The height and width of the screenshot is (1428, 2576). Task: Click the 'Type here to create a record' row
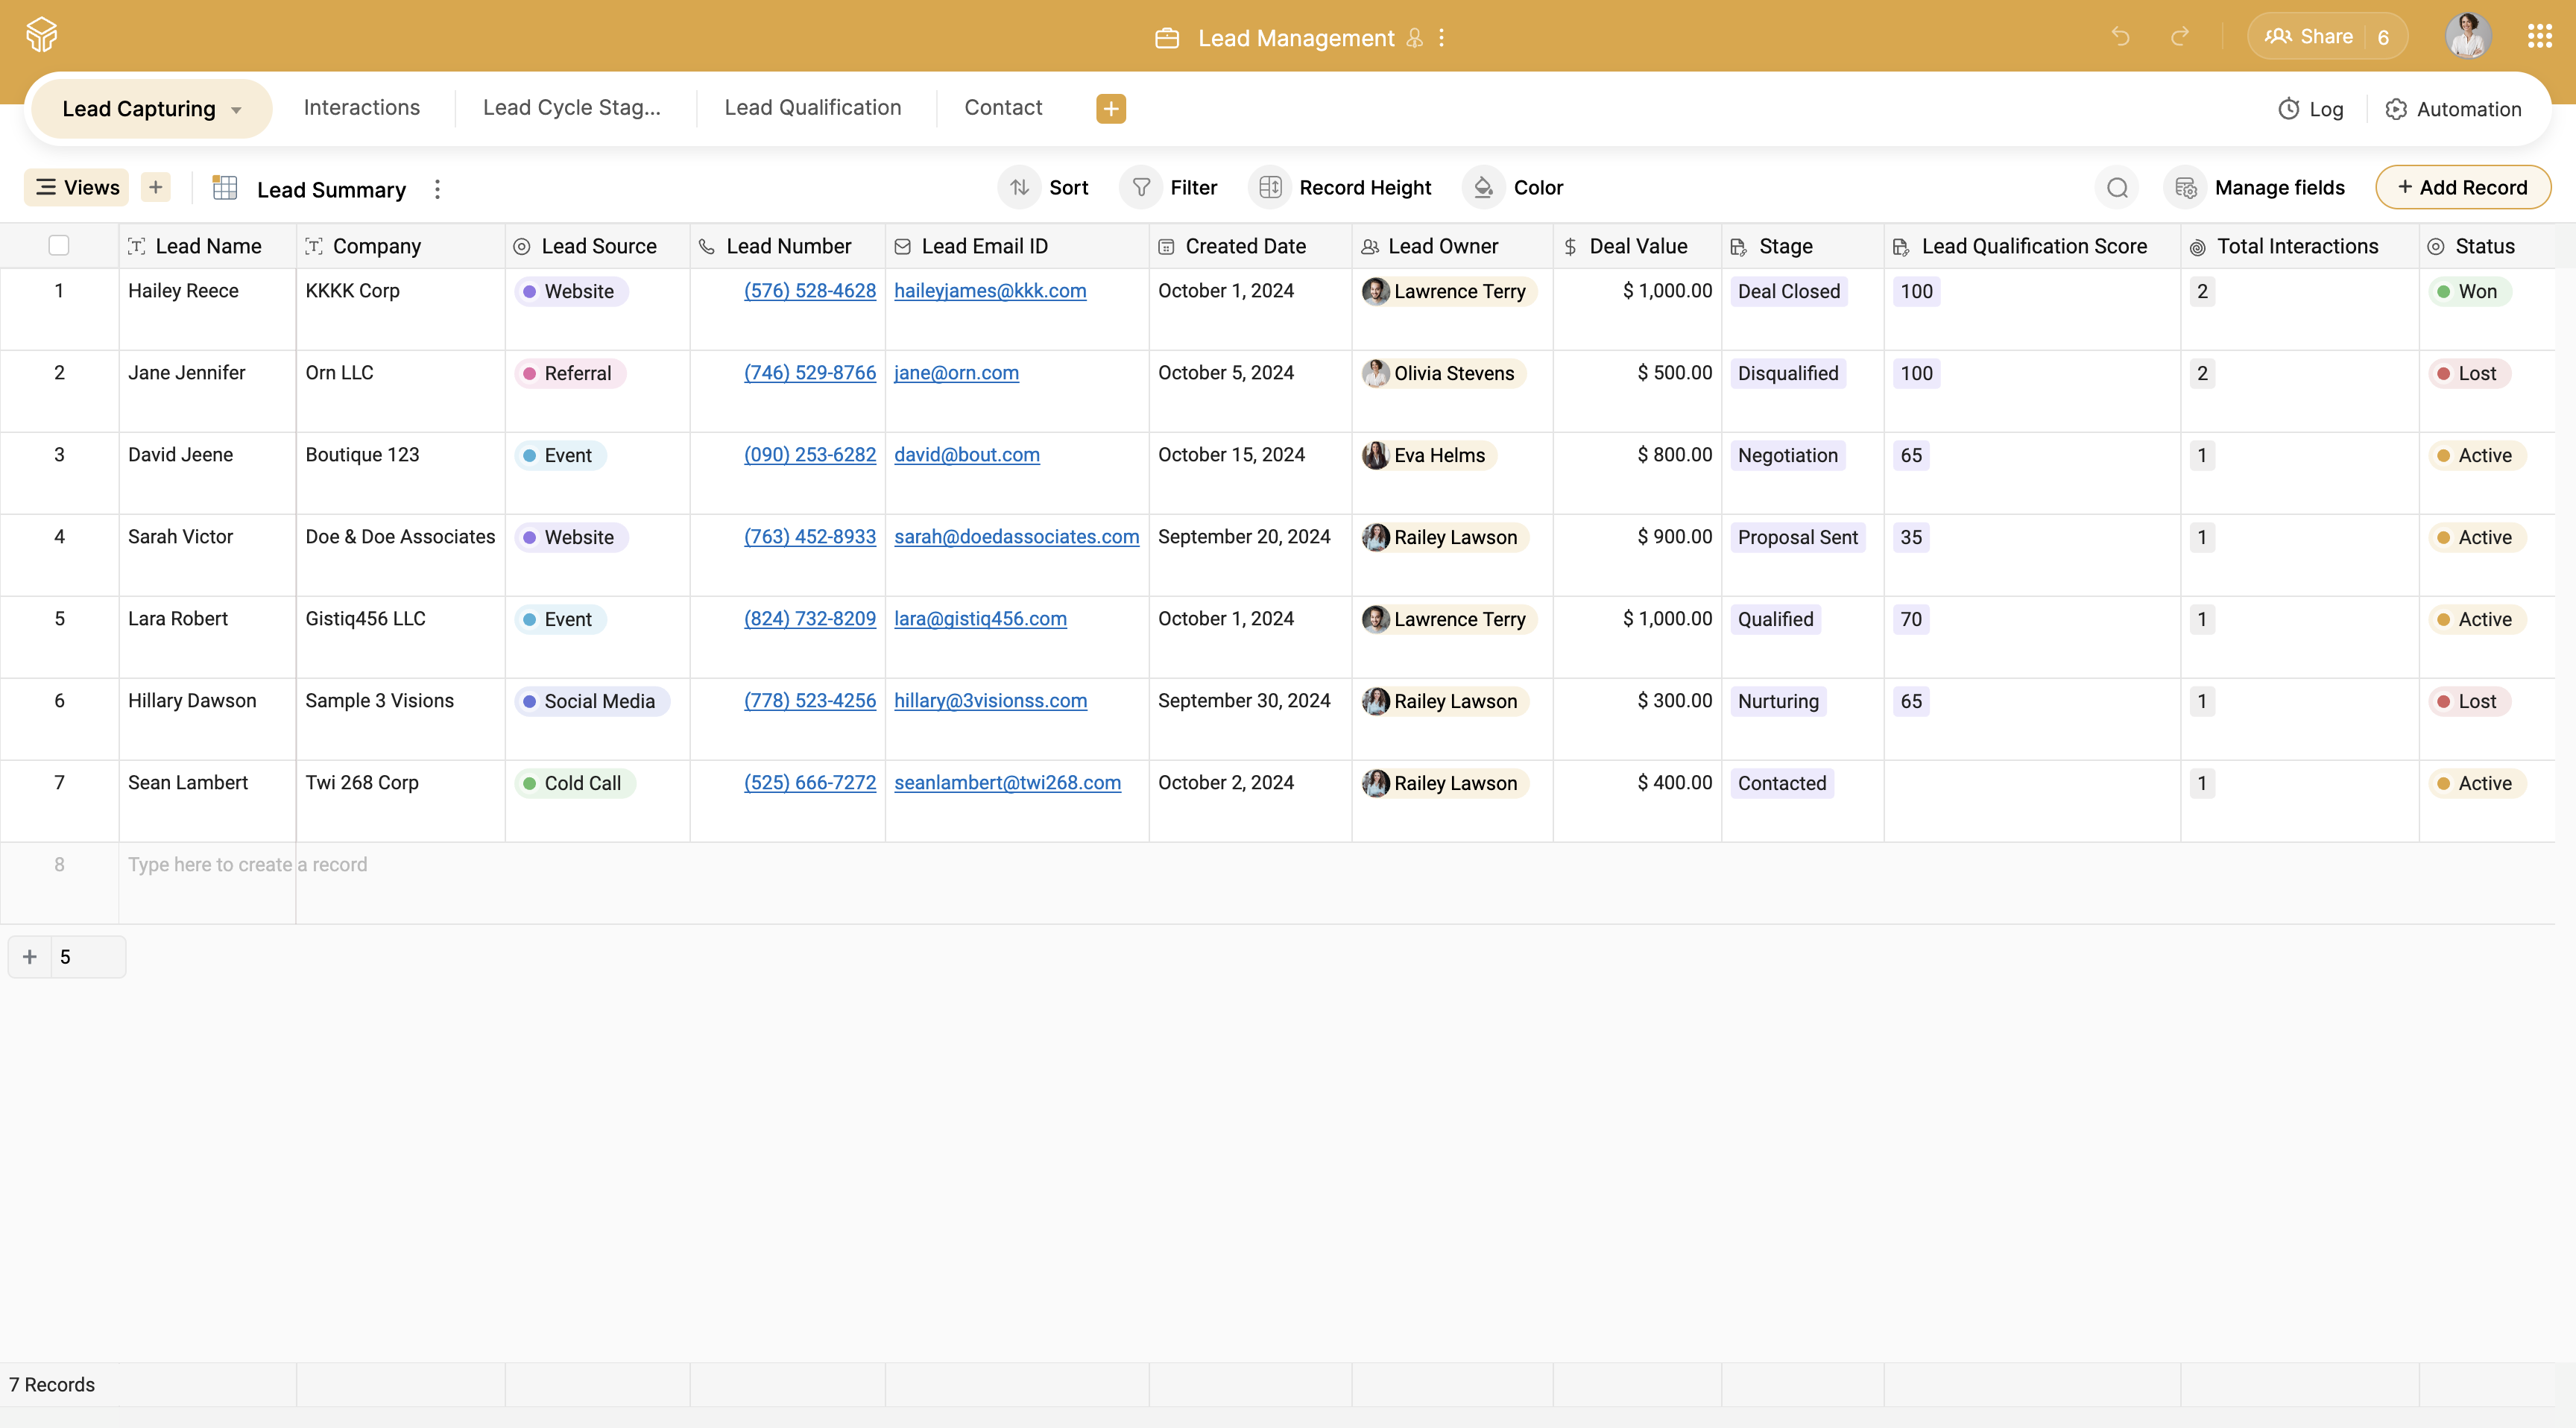(x=1278, y=883)
